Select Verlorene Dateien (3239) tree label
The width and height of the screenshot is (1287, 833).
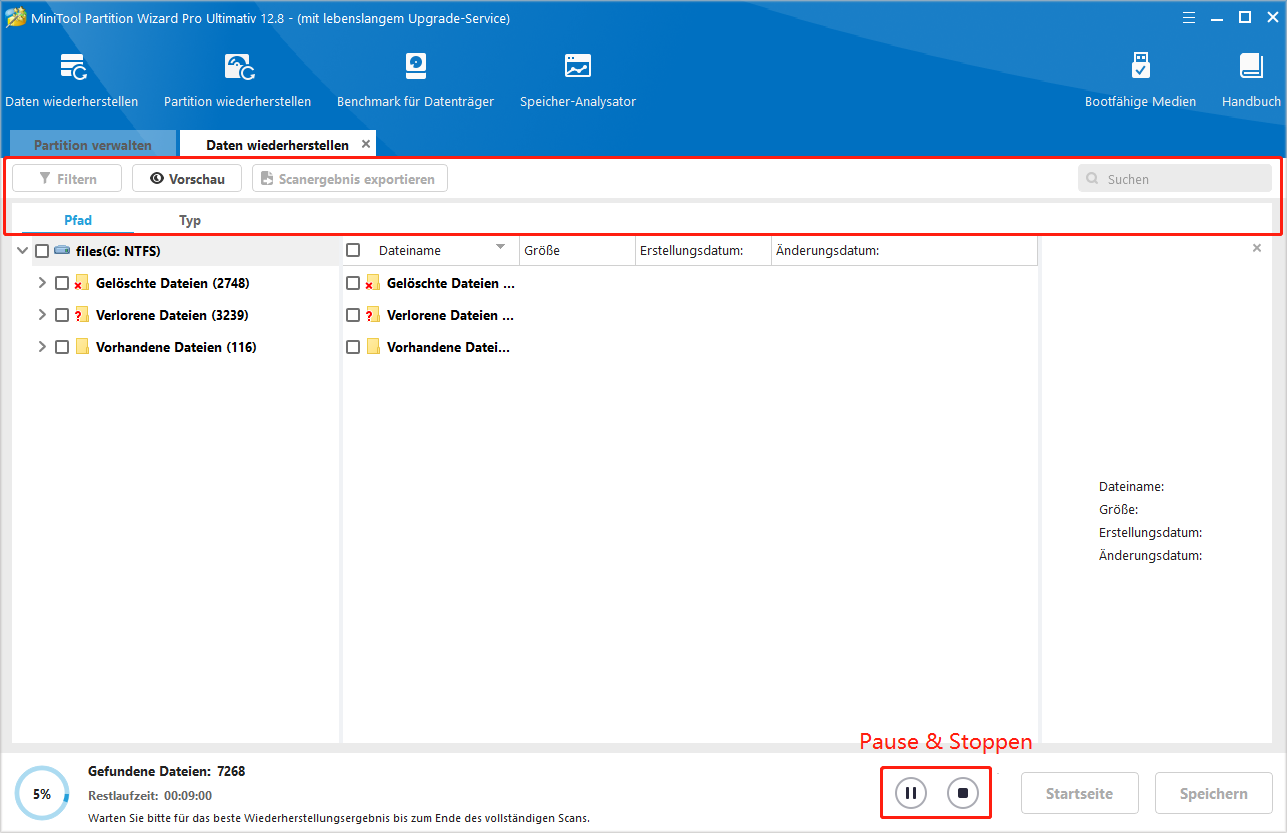point(172,315)
